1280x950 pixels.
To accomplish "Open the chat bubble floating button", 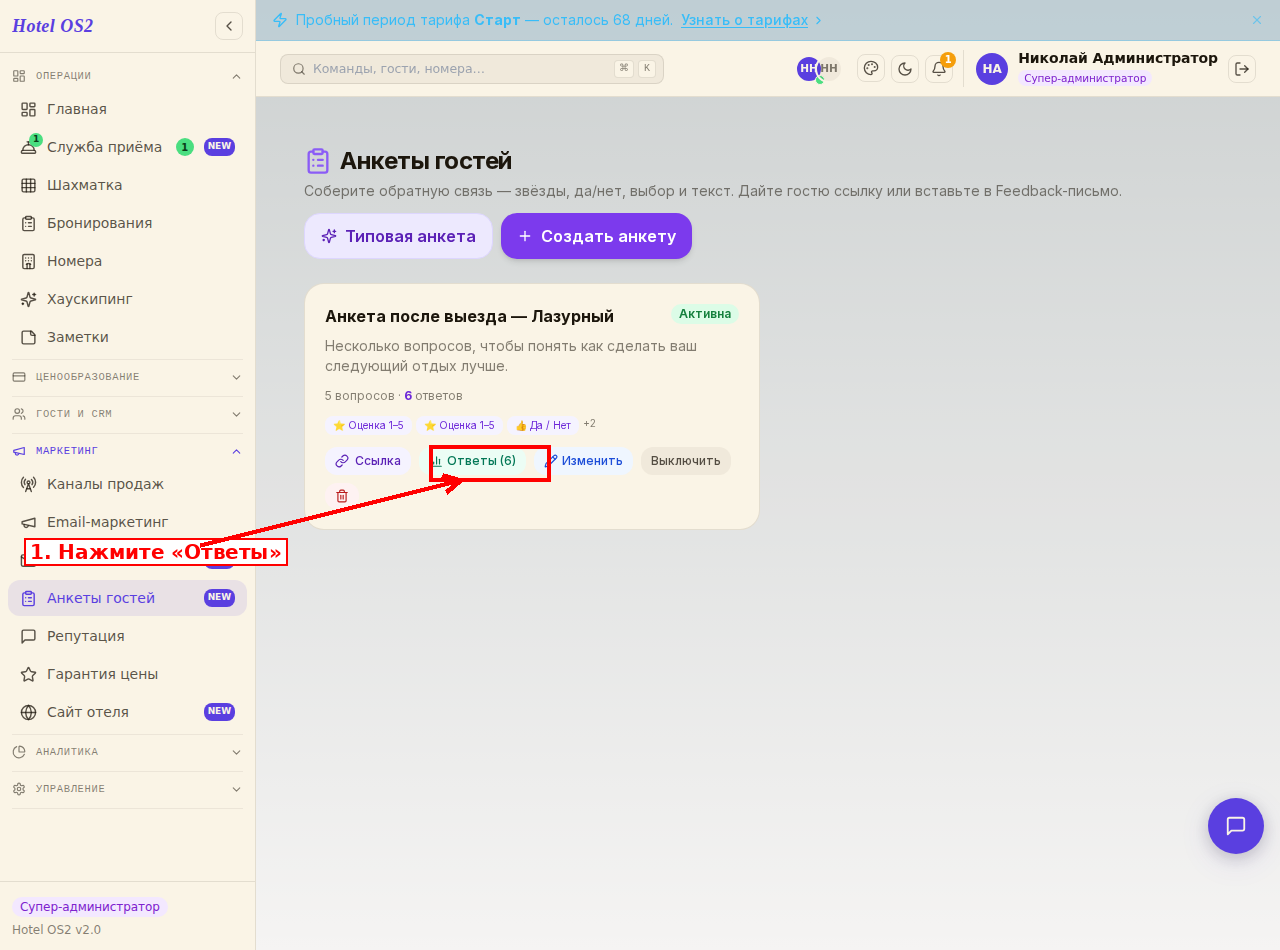I will [x=1236, y=826].
